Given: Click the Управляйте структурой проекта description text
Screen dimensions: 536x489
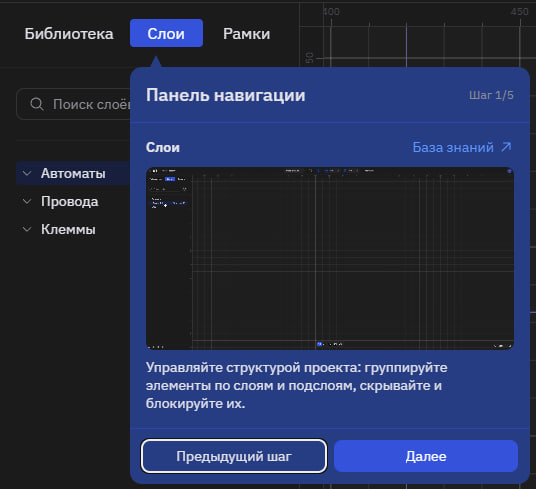Looking at the screenshot, I should pyautogui.click(x=296, y=385).
